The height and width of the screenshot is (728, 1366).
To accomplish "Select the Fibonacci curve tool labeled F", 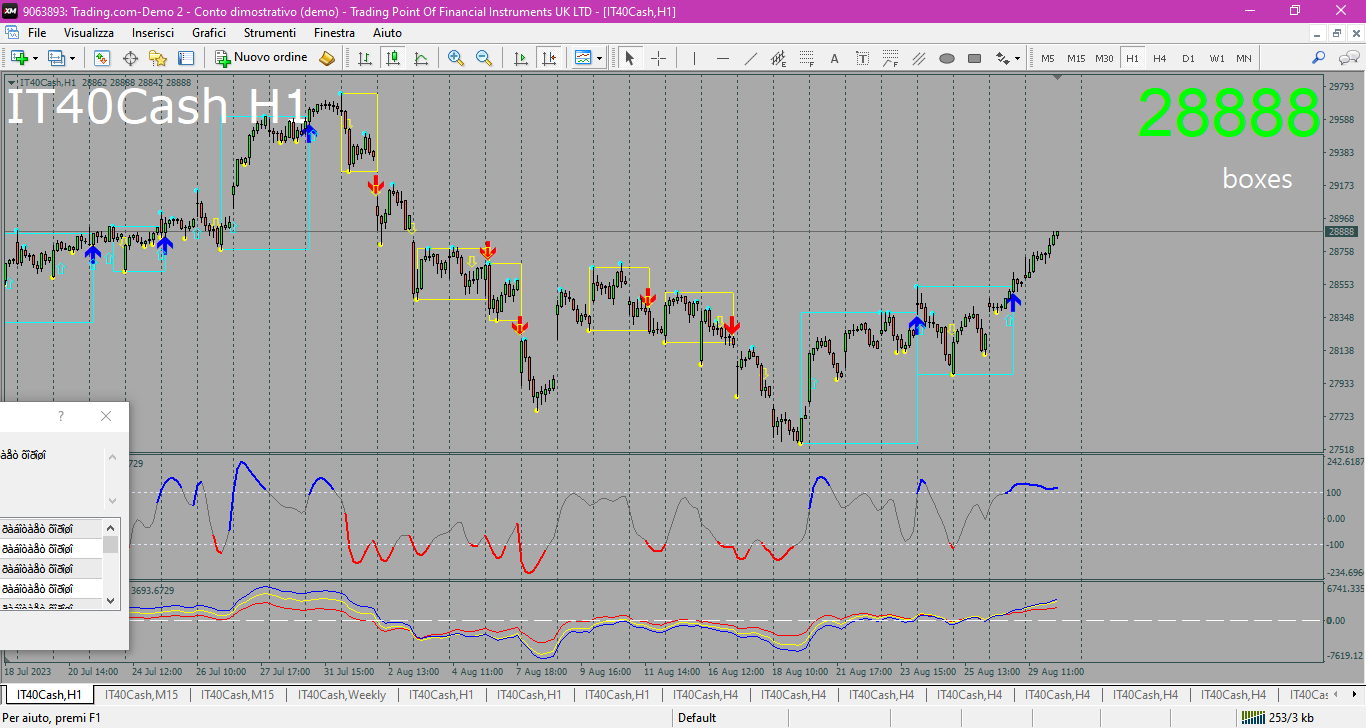I will point(891,58).
